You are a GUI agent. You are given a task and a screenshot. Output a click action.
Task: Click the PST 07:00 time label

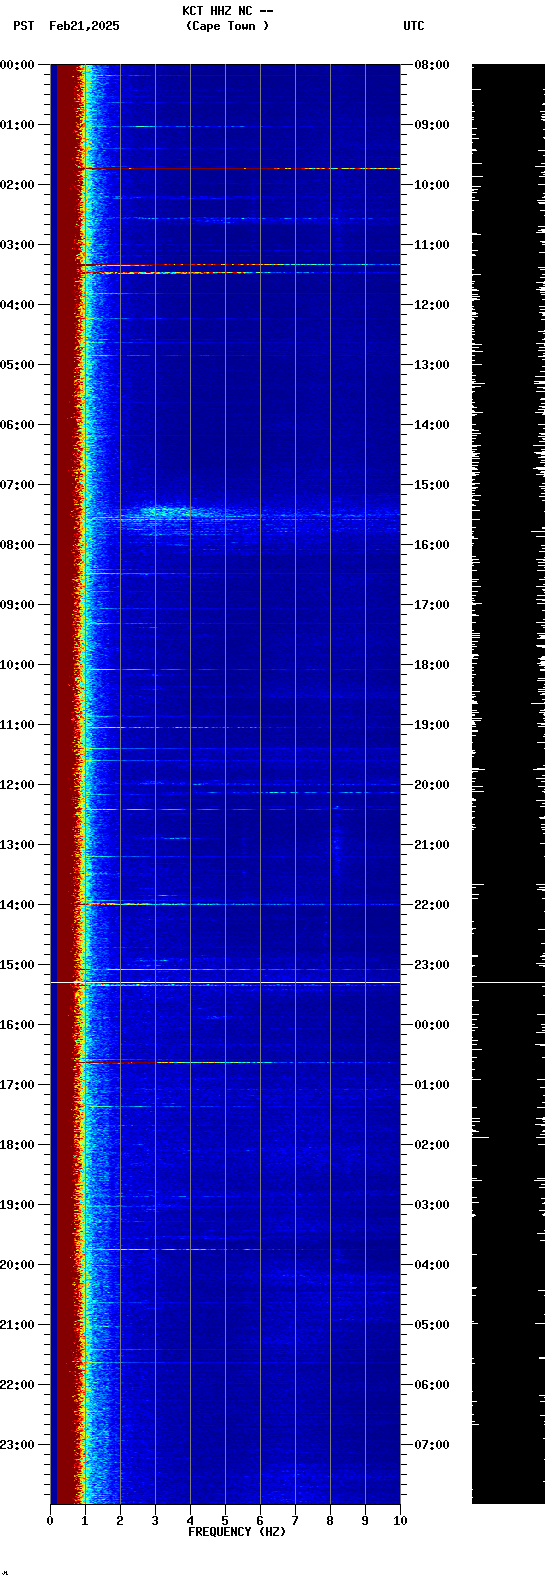point(17,485)
